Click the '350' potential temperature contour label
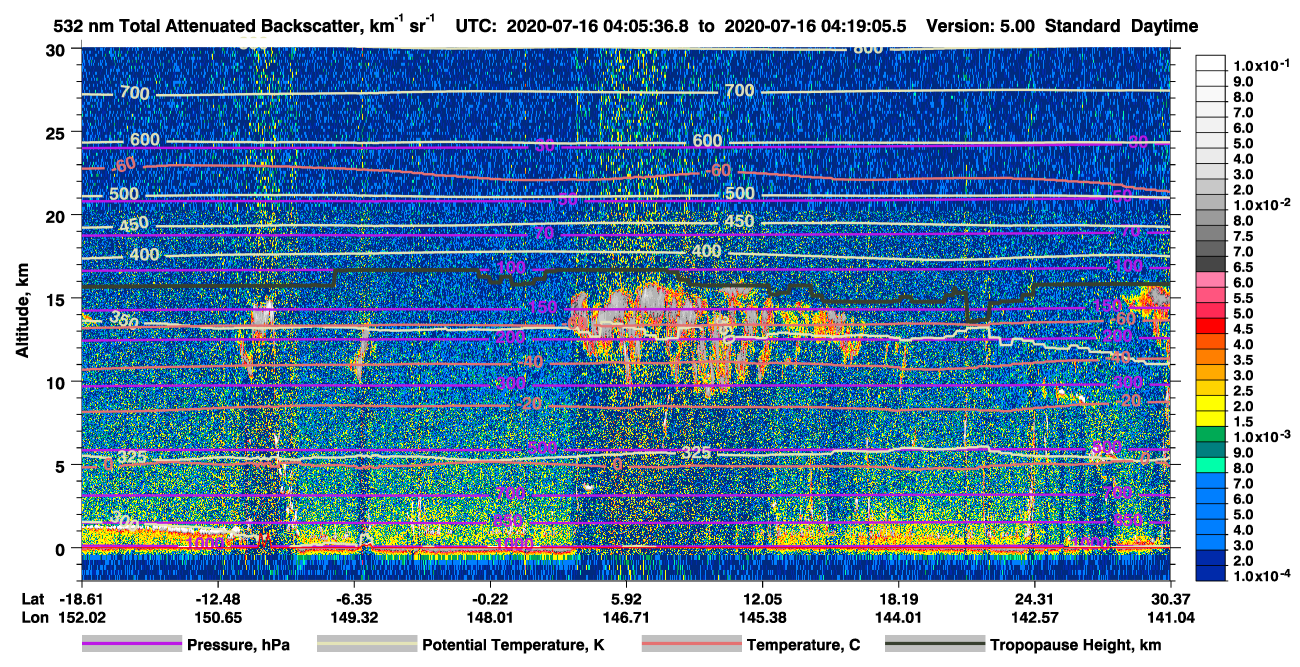 pos(124,320)
